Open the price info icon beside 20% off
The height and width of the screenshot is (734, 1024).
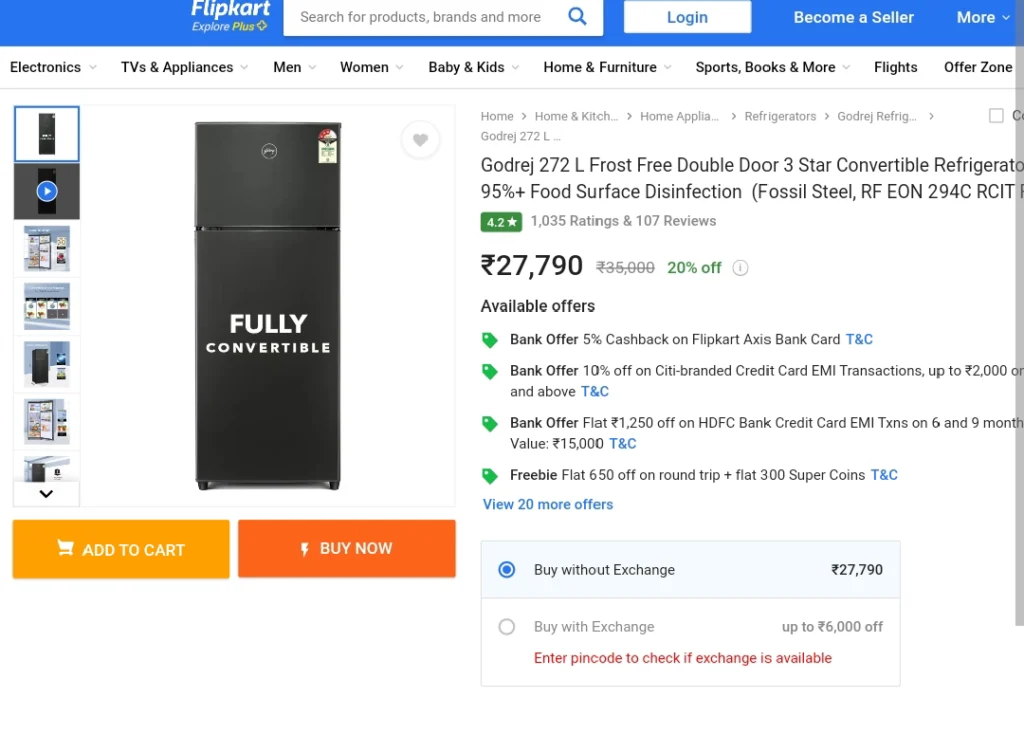740,268
